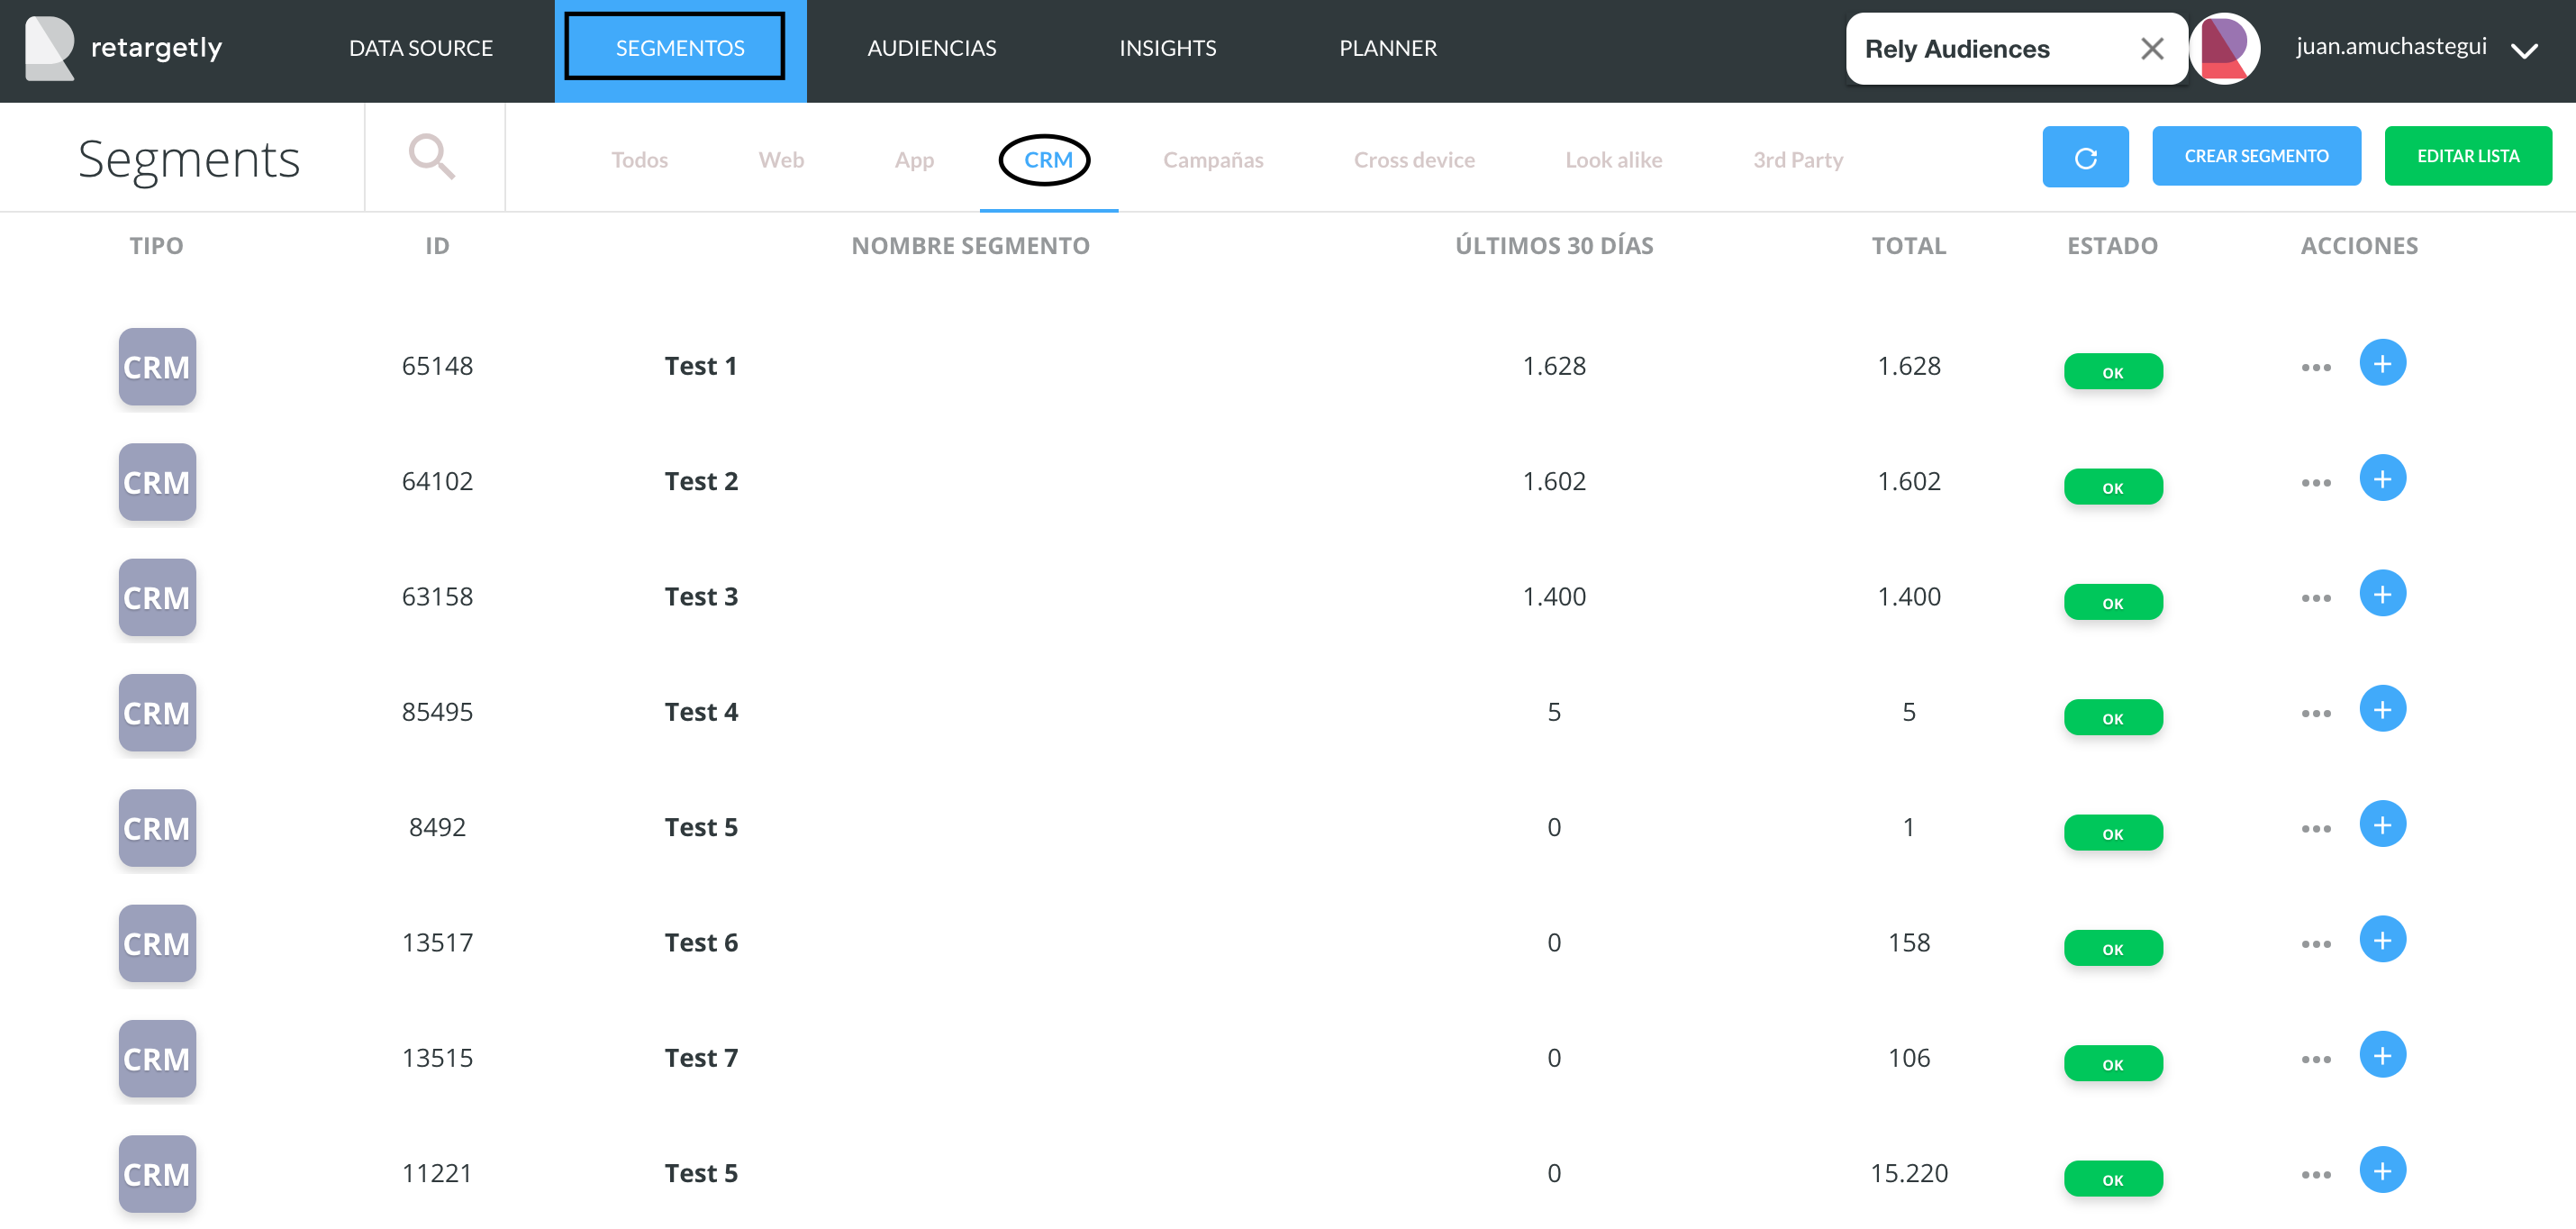2576x1229 pixels.
Task: Switch to the Cross device tab
Action: point(1413,160)
